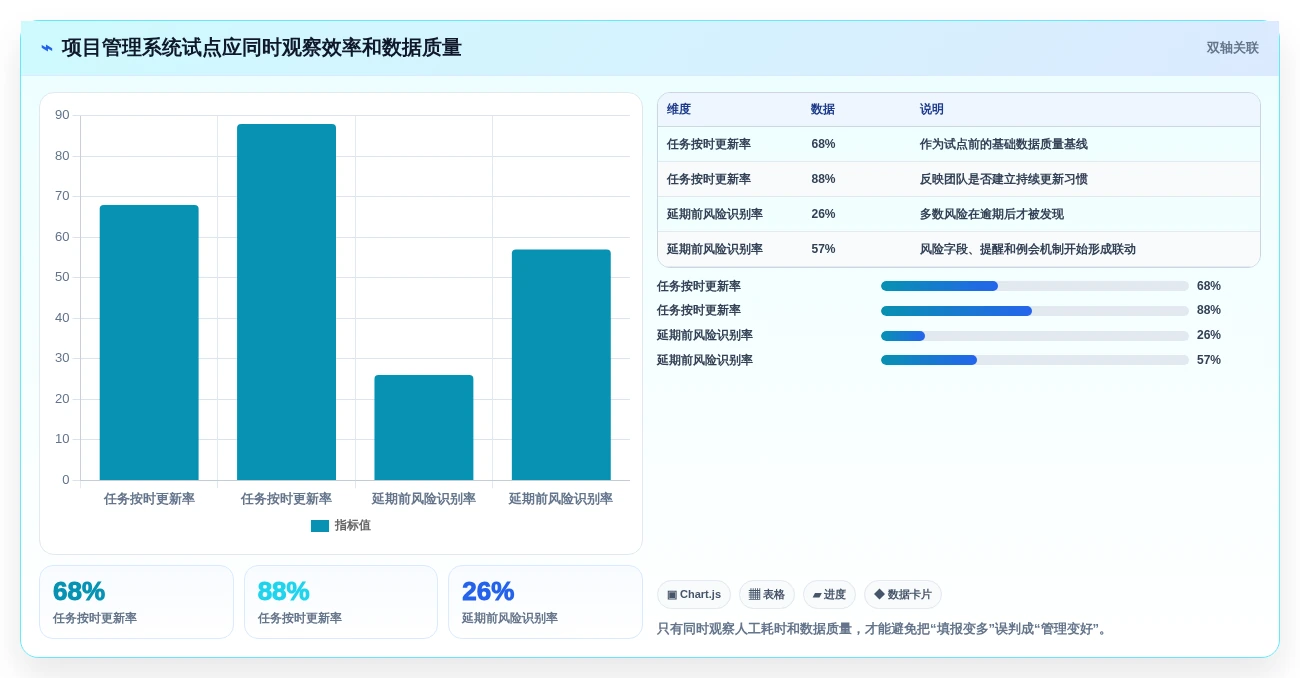This screenshot has width=1300, height=678.
Task: Click the 表格 tag chip
Action: click(x=767, y=595)
